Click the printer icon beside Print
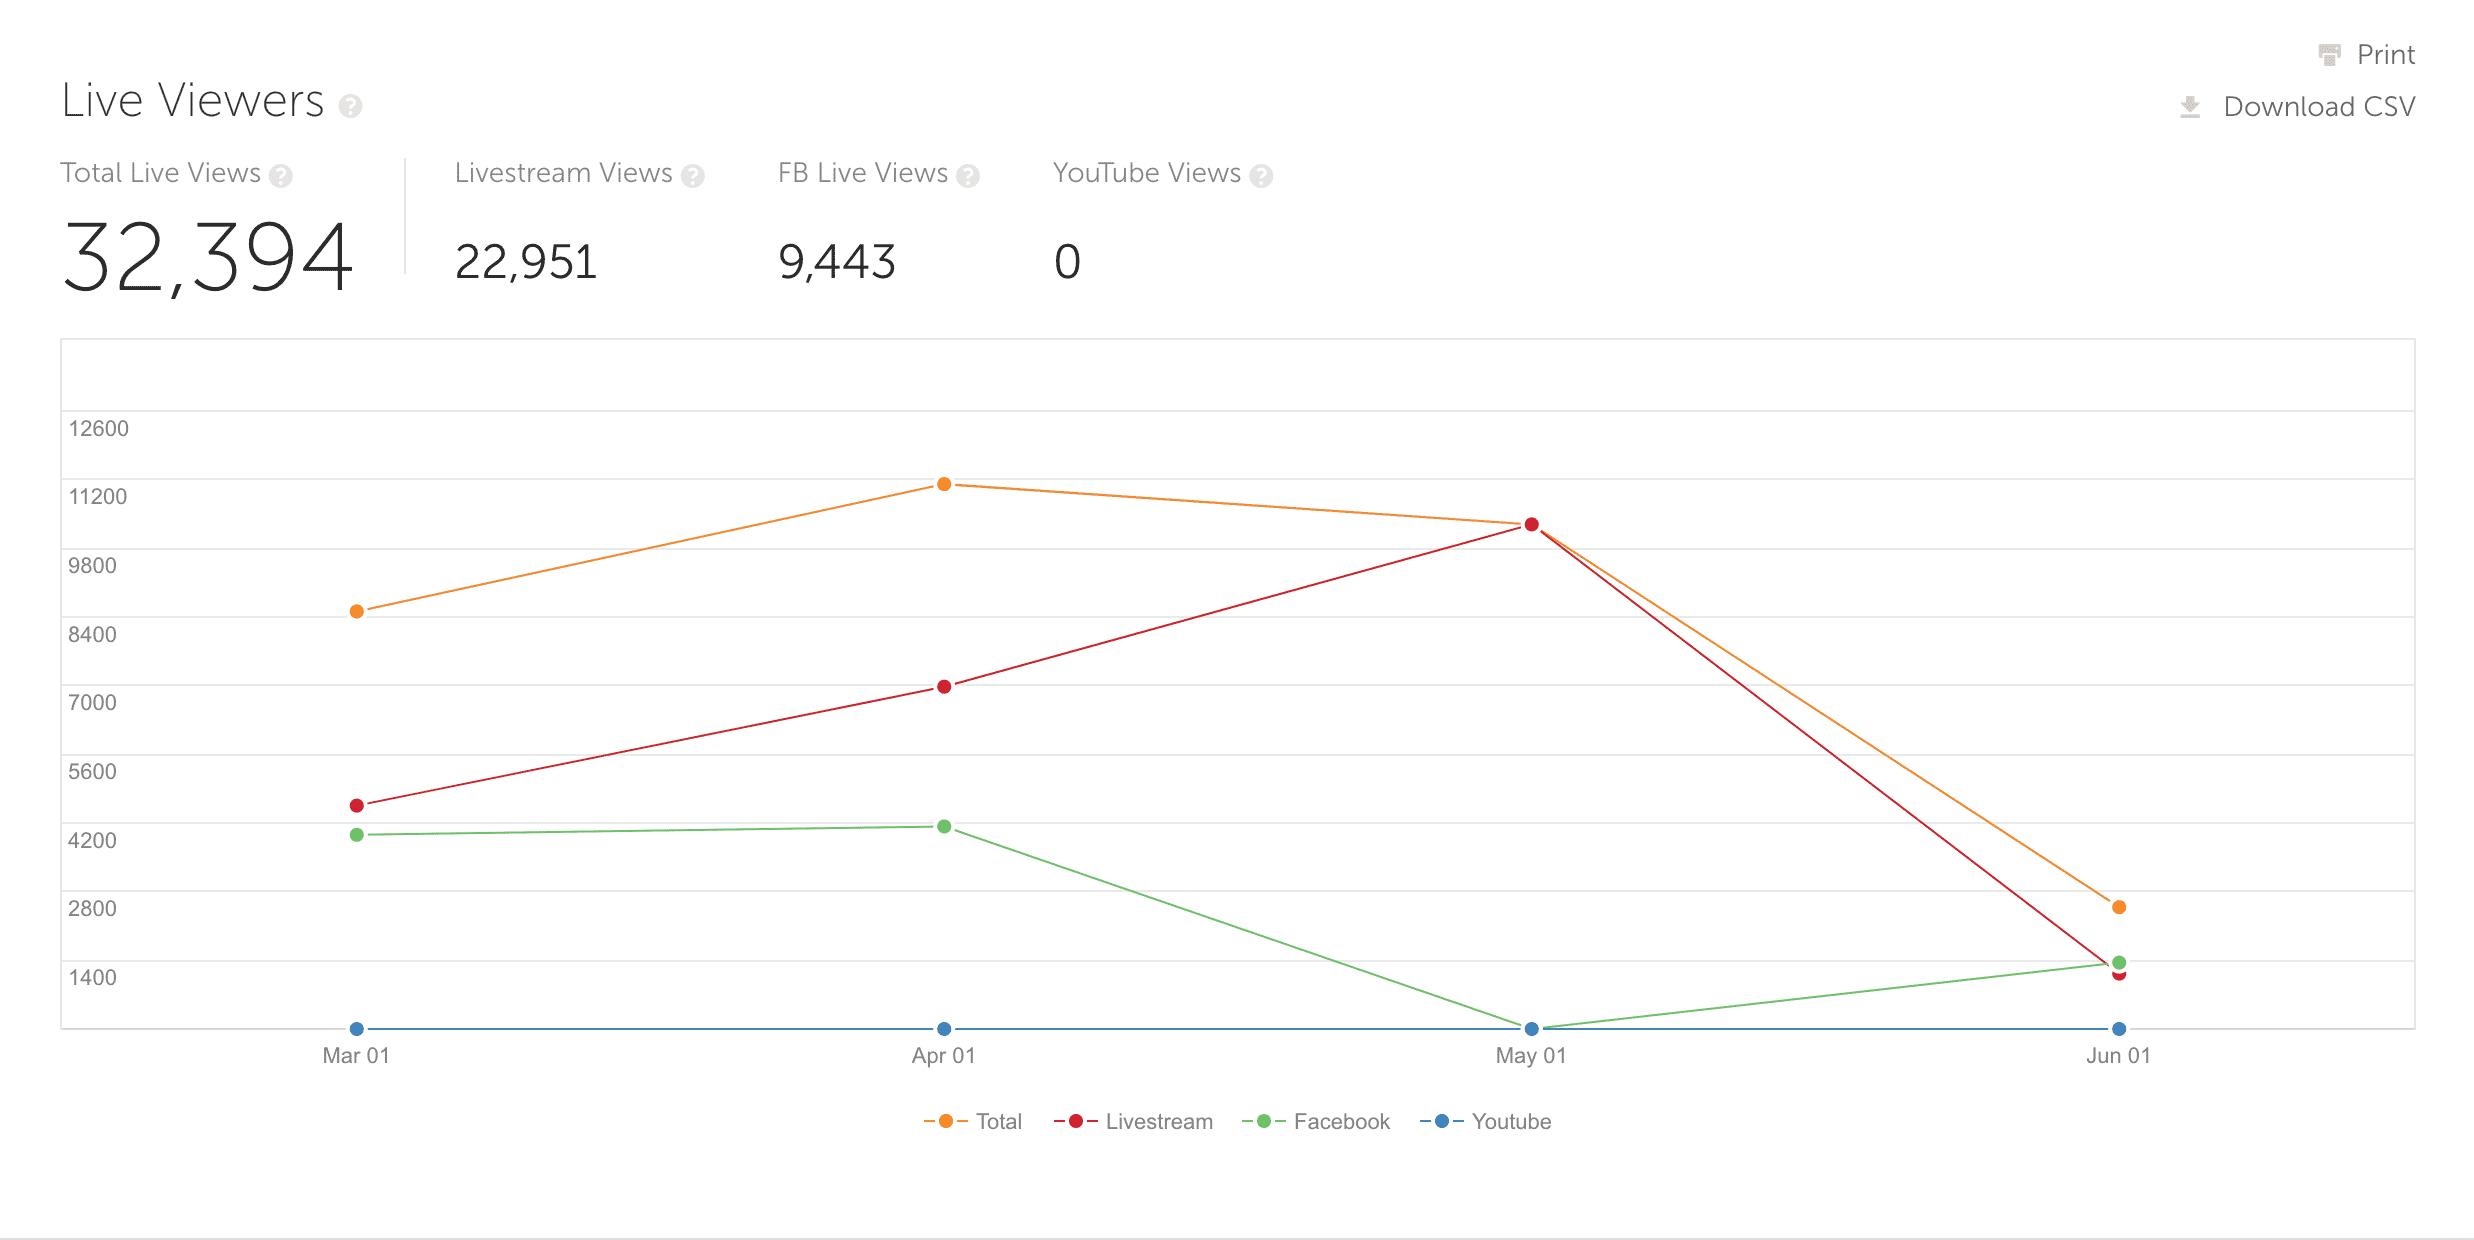 [x=2329, y=54]
